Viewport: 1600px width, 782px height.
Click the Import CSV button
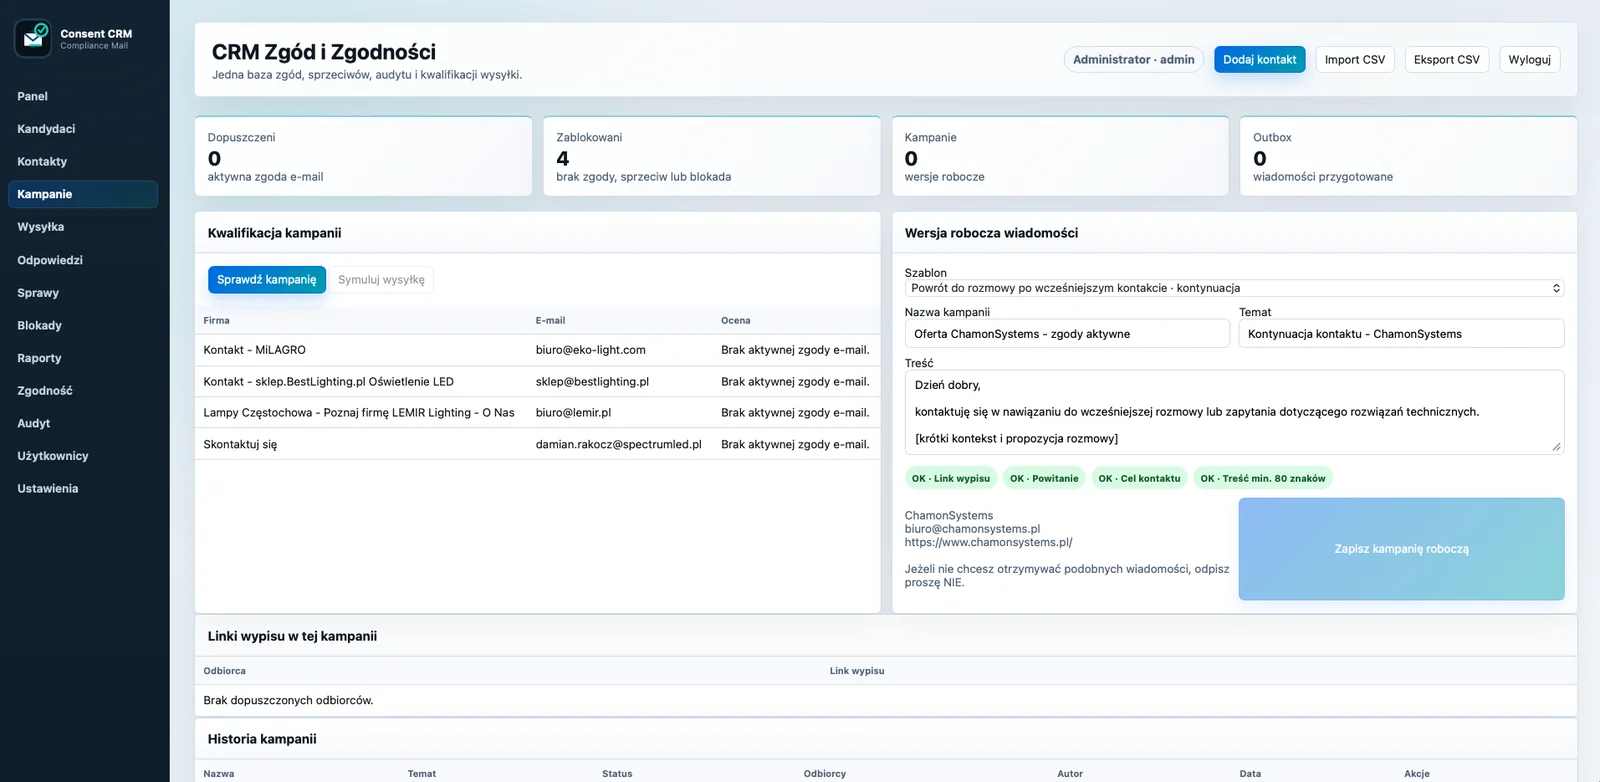1355,60
